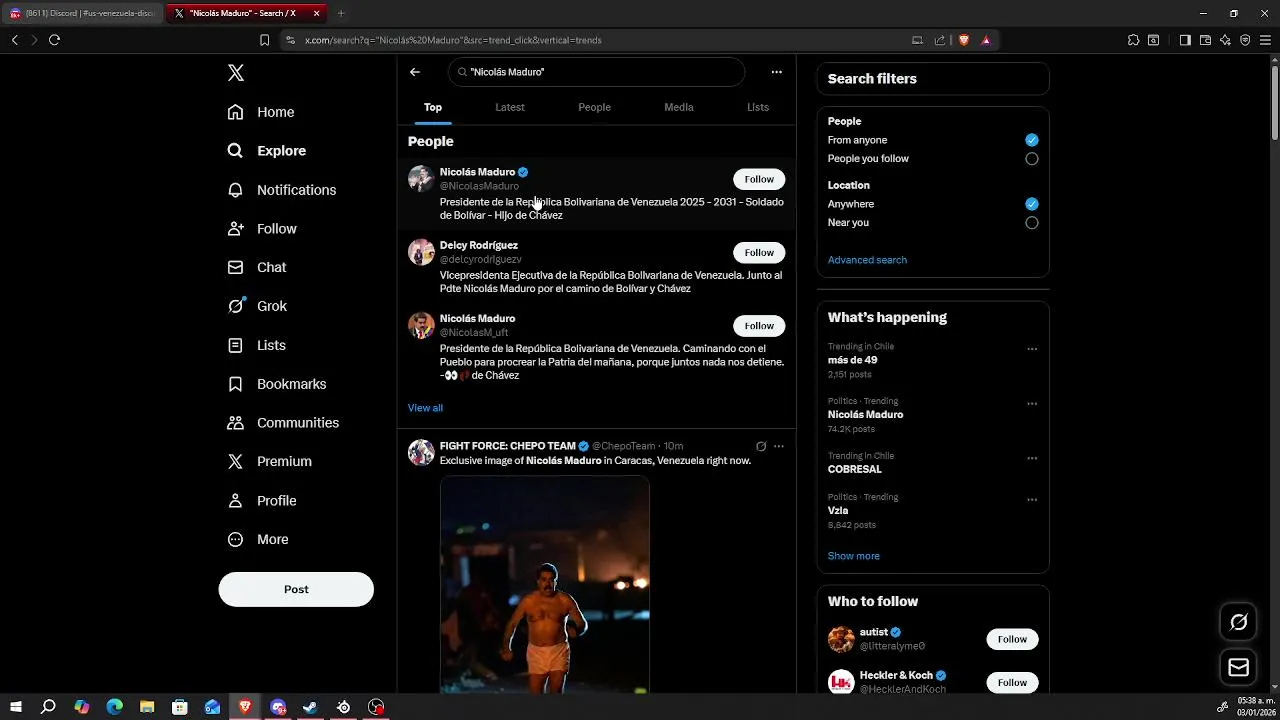Open Premium in the X sidebar
This screenshot has height=720, width=1280.
pyautogui.click(x=270, y=461)
